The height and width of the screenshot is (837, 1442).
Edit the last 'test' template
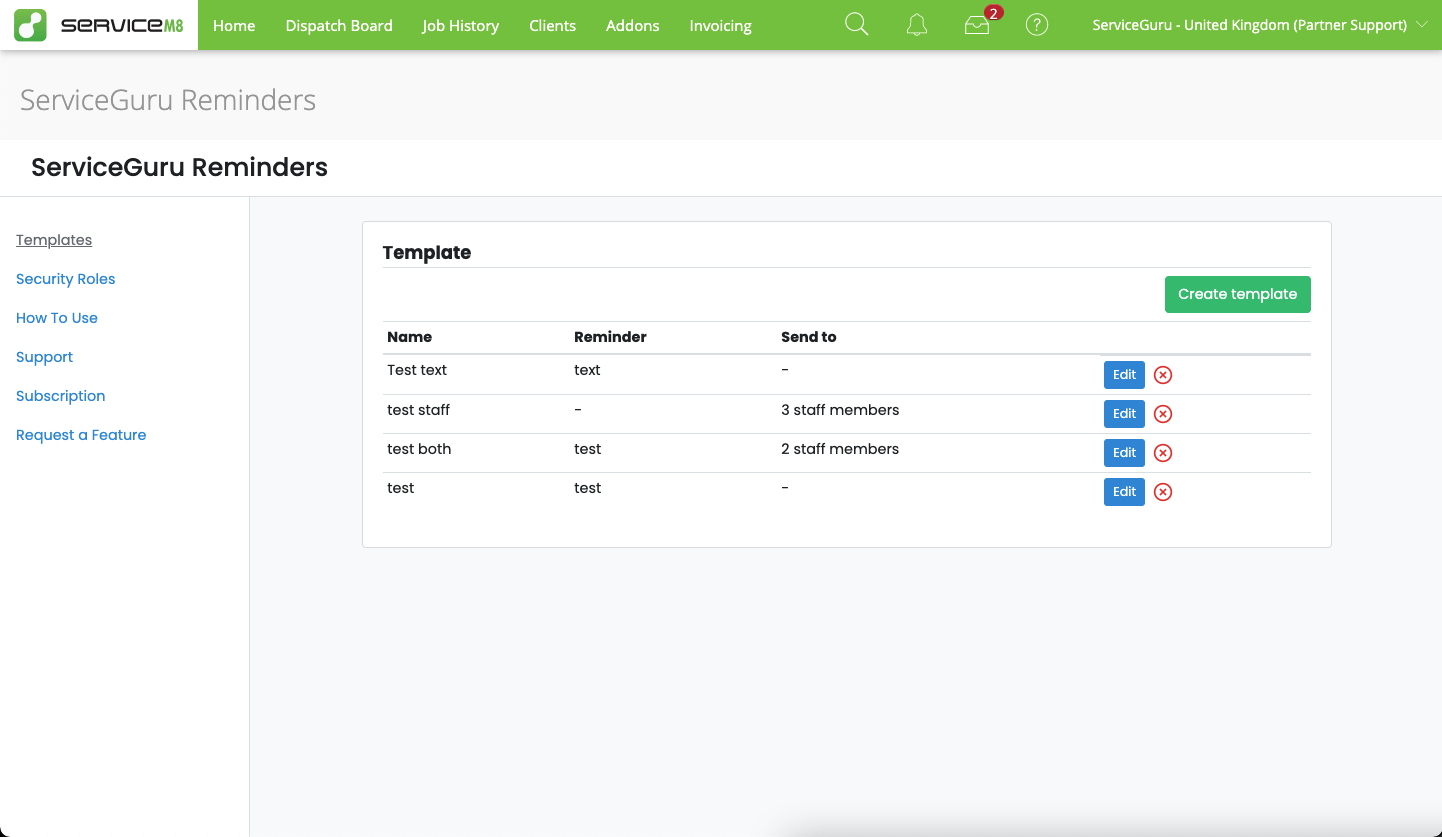(x=1124, y=492)
